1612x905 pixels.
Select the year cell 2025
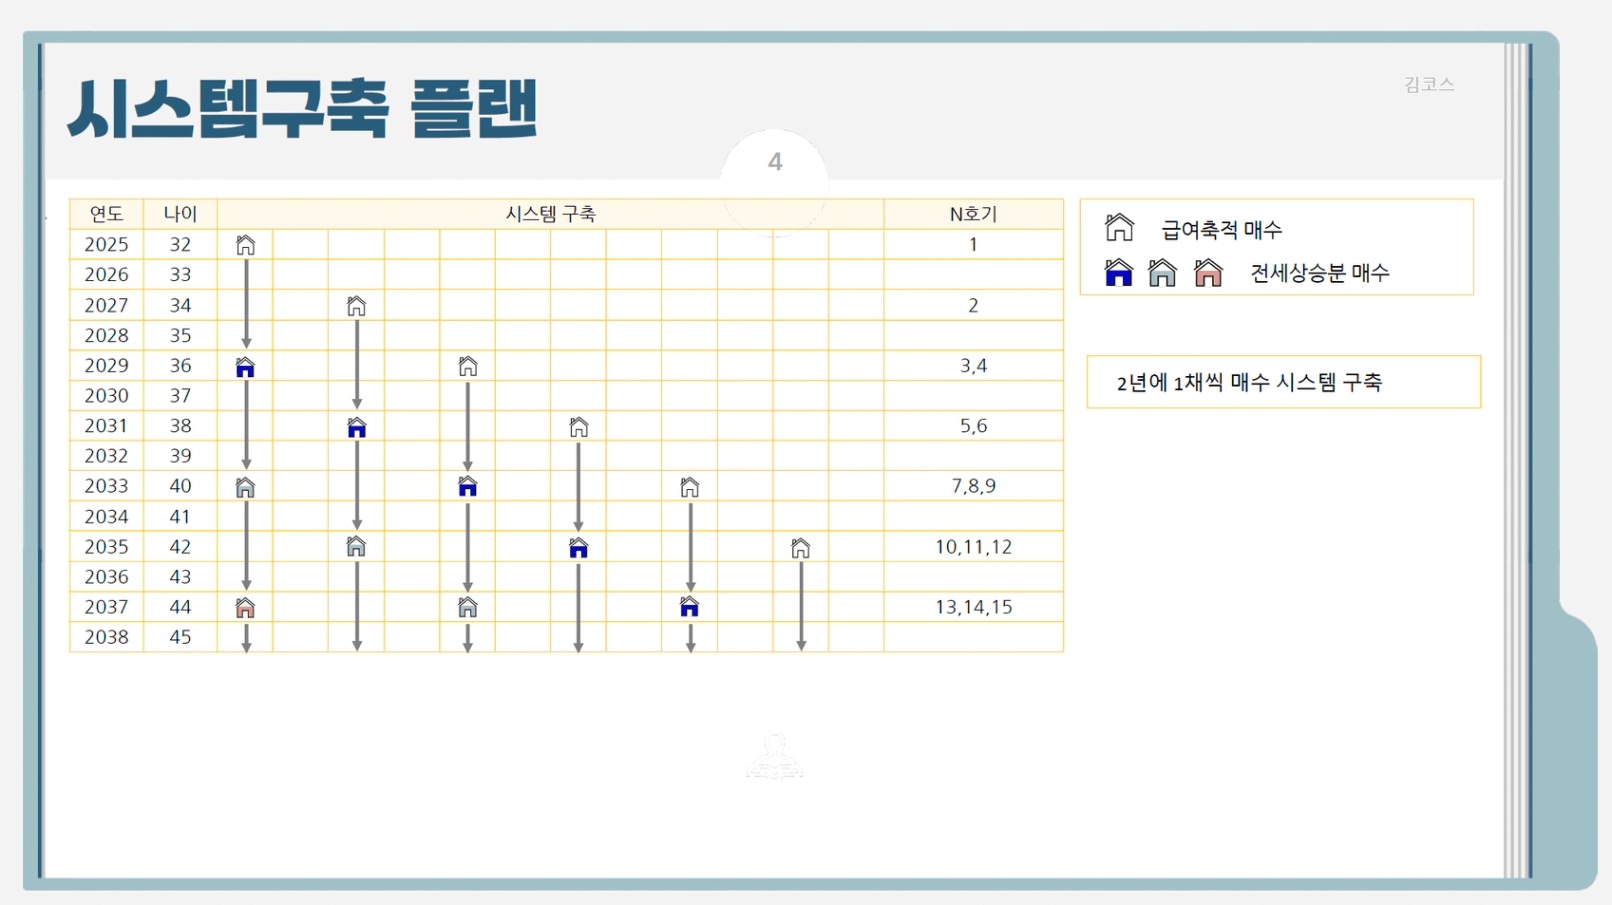tap(106, 244)
